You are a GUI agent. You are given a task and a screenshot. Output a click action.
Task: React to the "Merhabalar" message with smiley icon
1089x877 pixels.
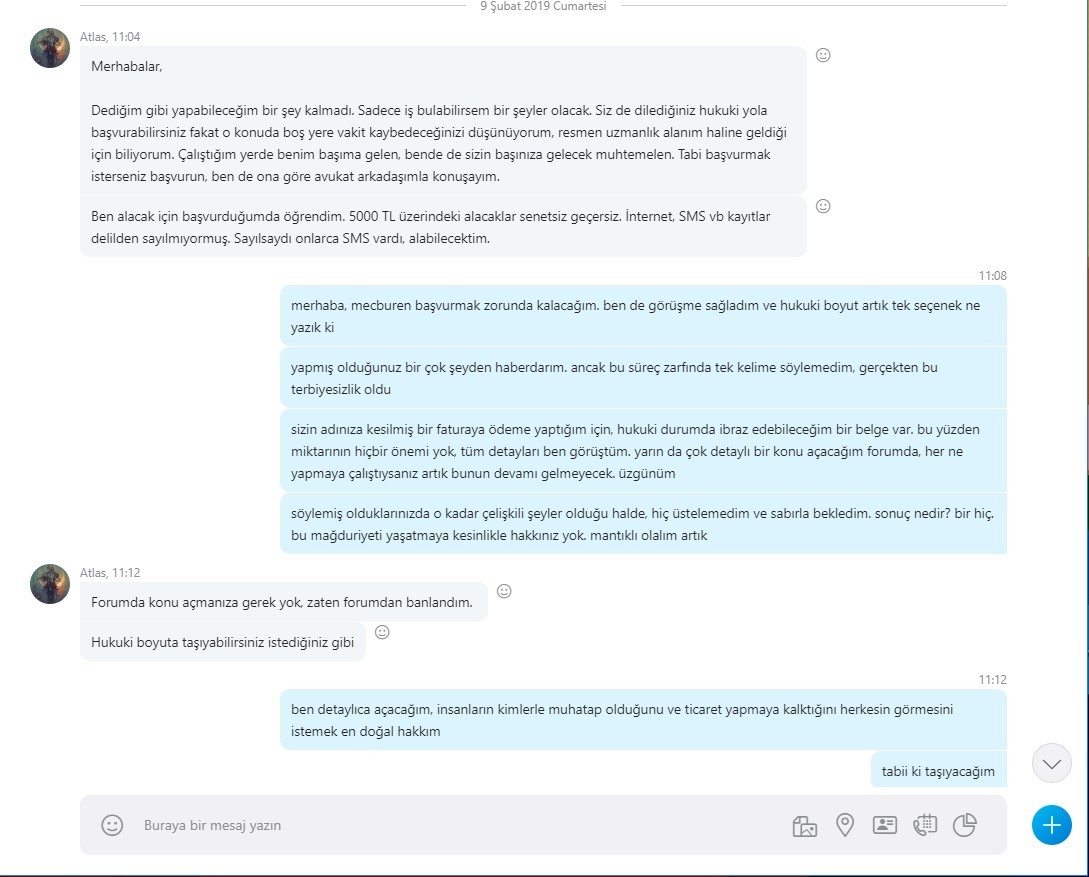point(823,56)
